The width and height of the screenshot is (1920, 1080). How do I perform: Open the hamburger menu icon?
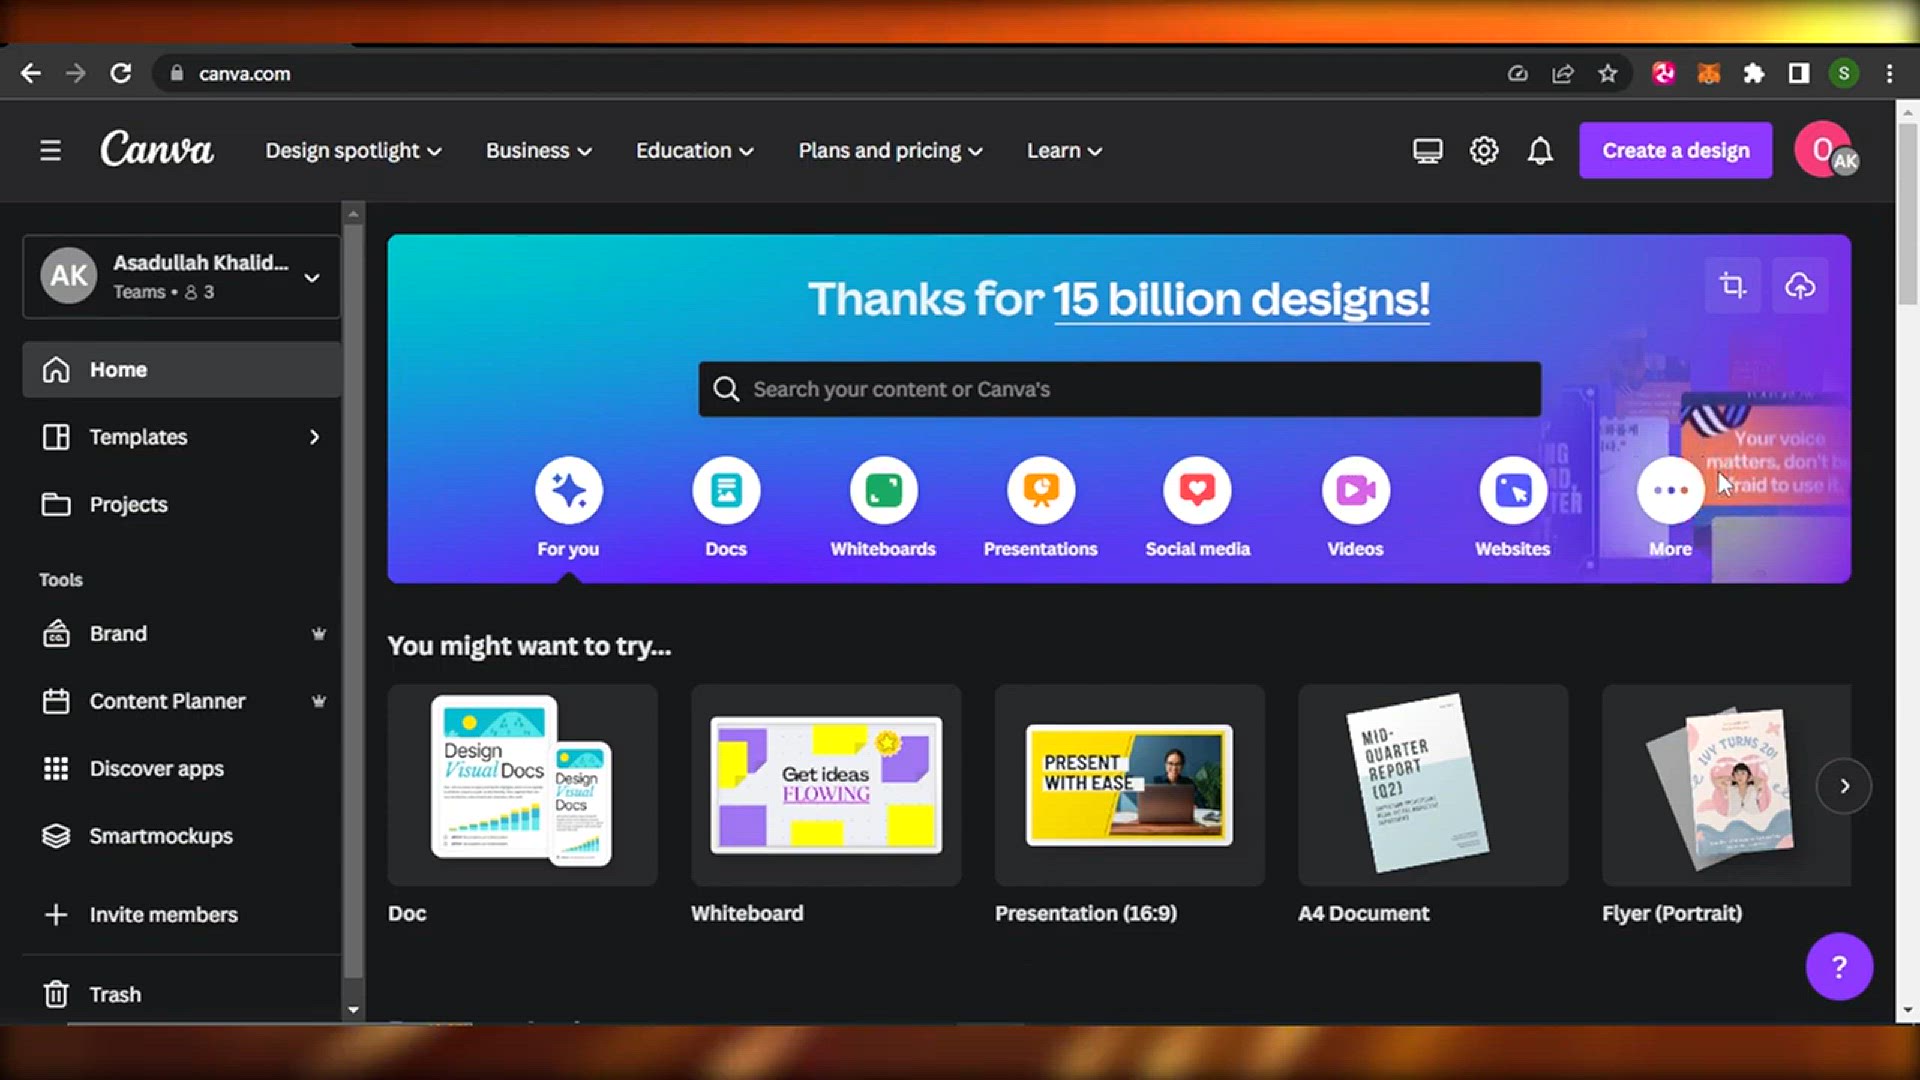point(50,150)
